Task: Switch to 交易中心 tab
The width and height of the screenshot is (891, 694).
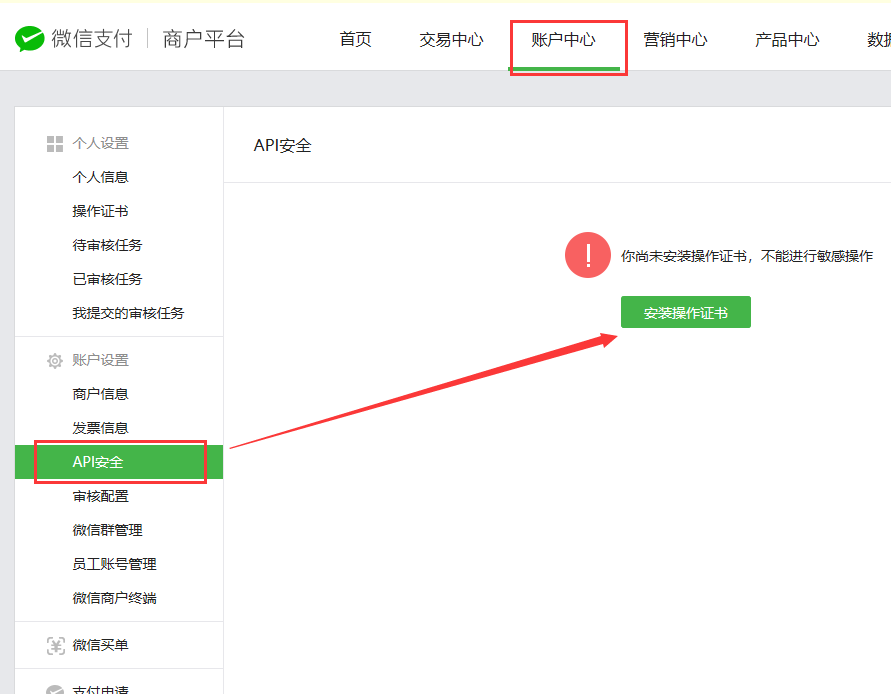Action: pos(451,40)
